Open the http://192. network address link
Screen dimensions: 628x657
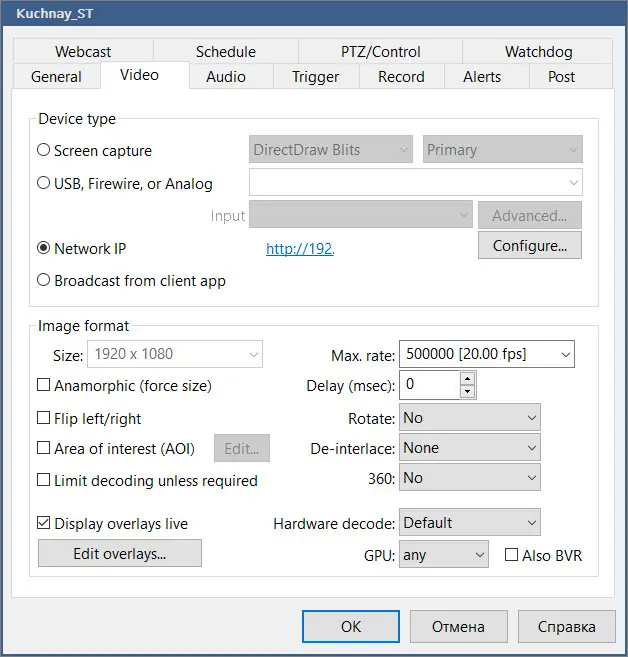coord(300,249)
